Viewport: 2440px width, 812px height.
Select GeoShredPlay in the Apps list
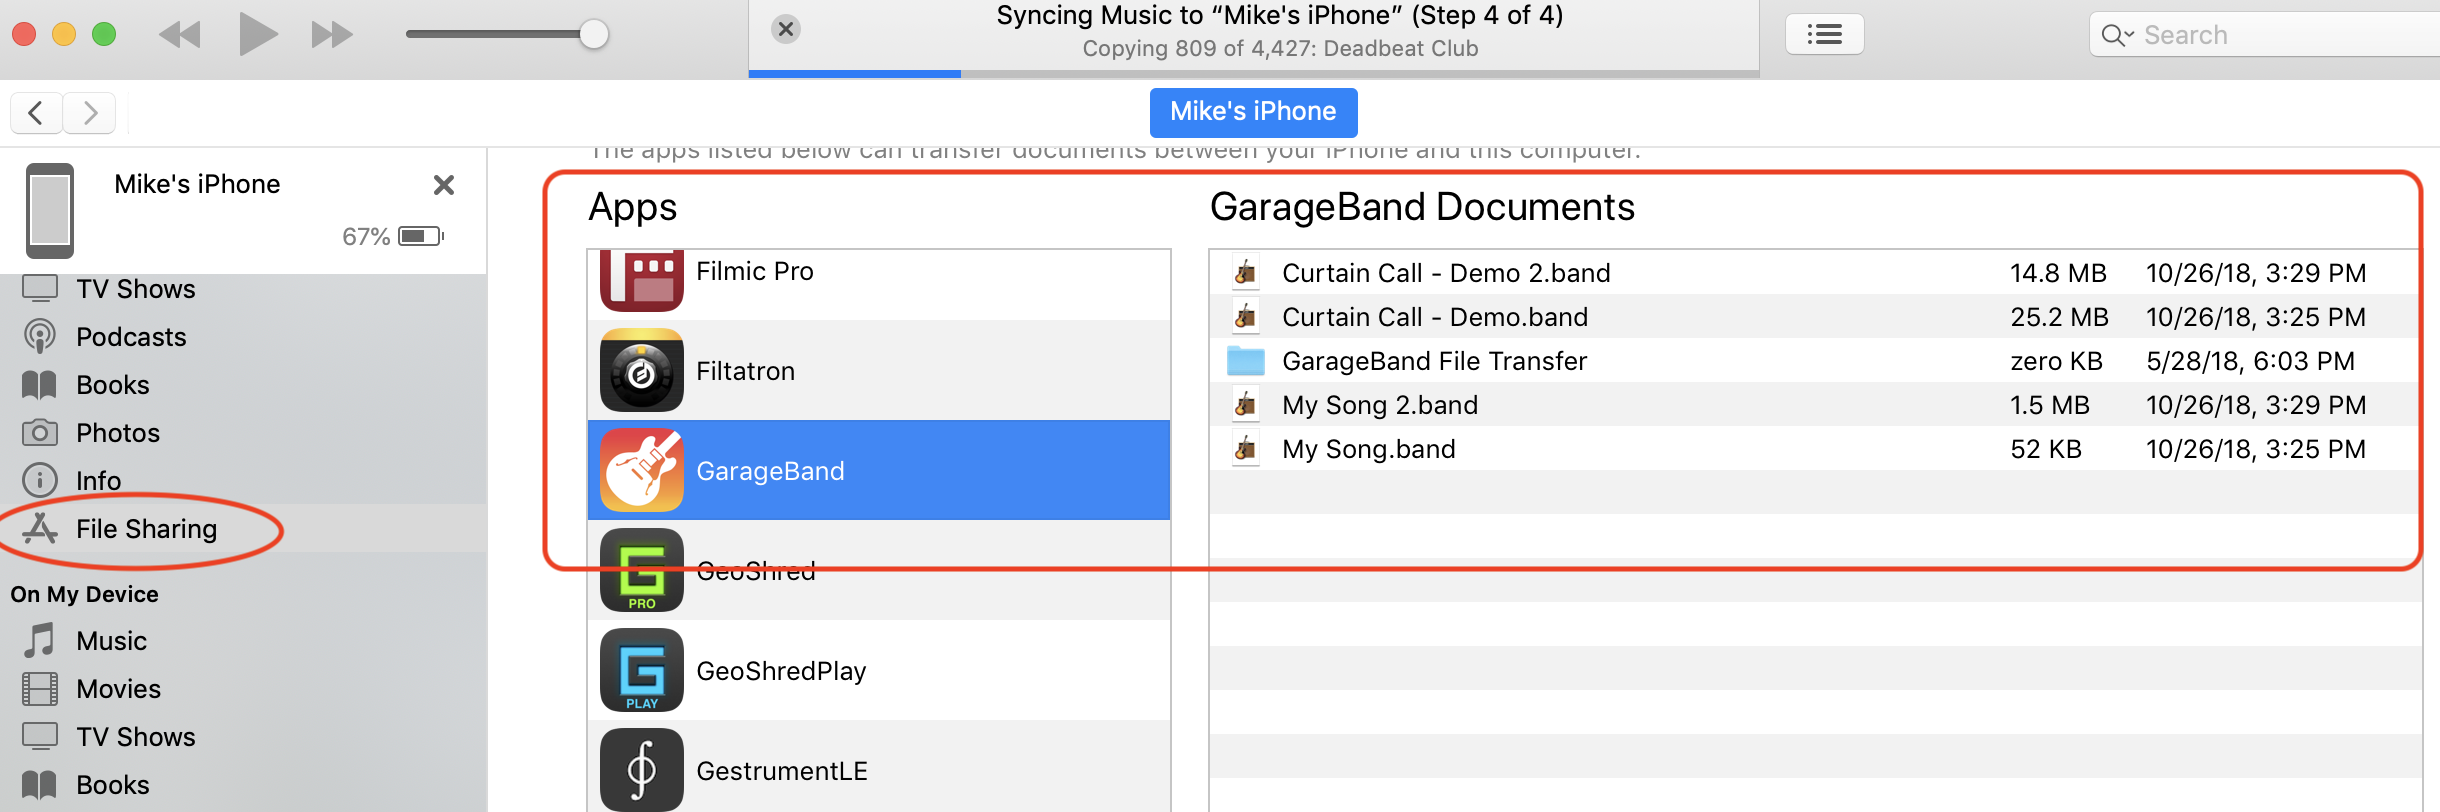[x=879, y=670]
